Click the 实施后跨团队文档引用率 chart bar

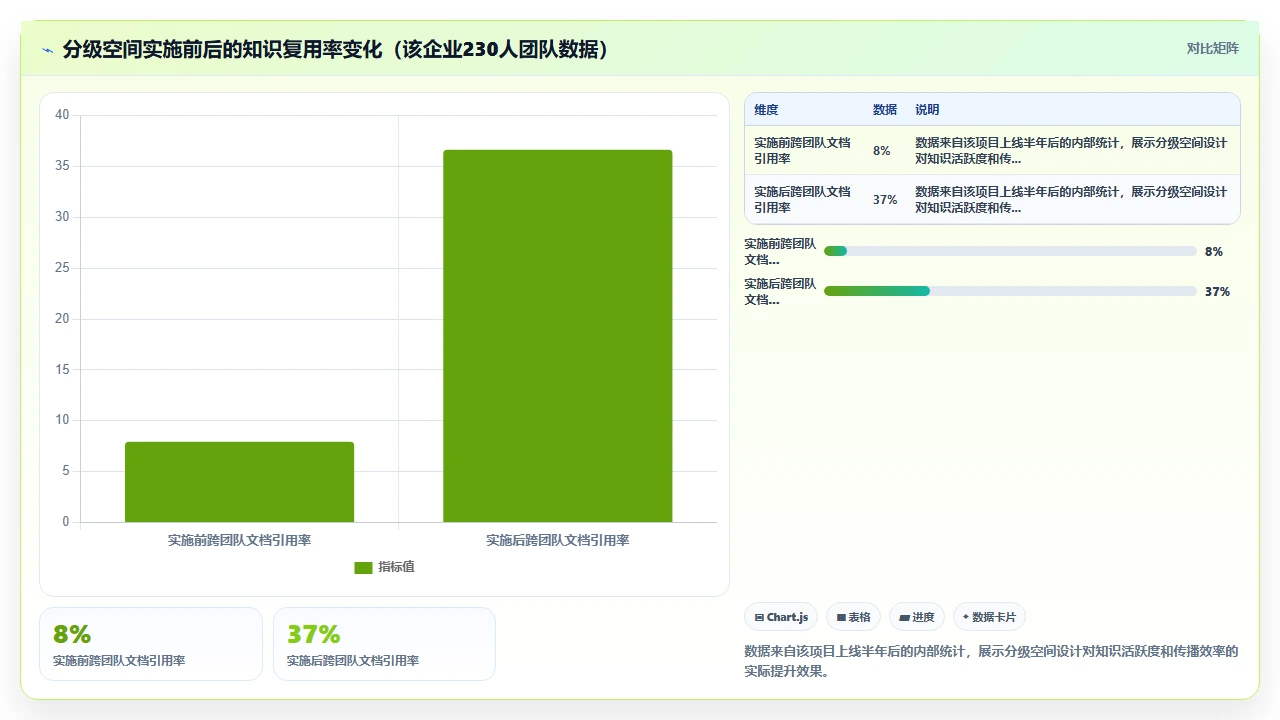[x=558, y=336]
